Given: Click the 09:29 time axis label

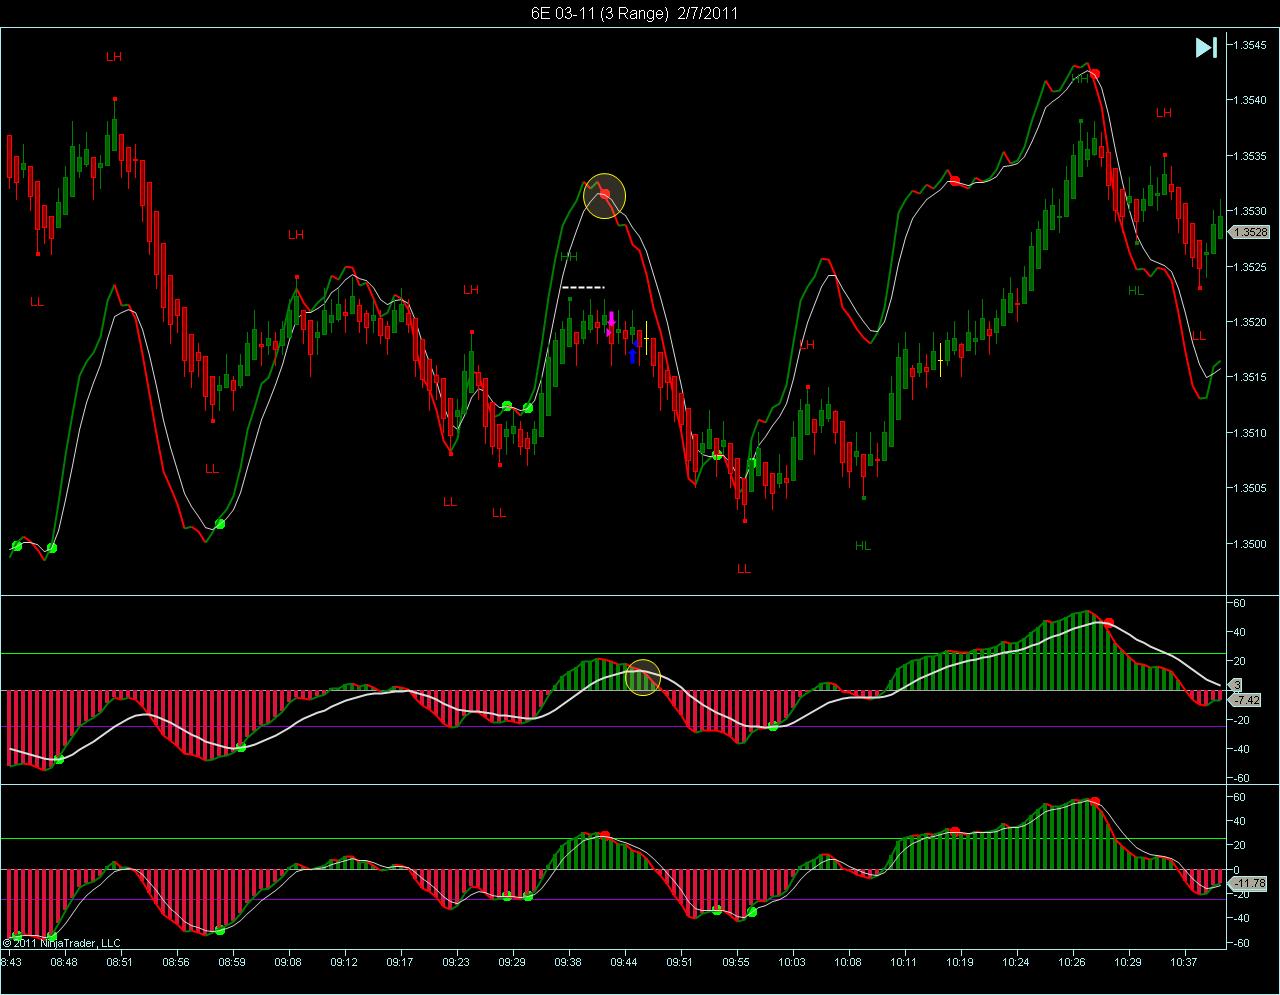Looking at the screenshot, I should click(512, 962).
